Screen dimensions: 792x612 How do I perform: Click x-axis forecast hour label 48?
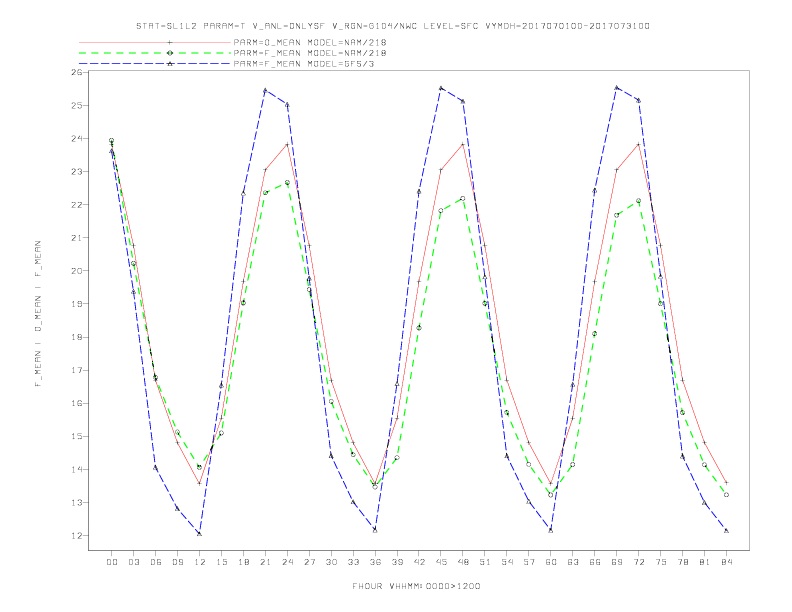[463, 562]
